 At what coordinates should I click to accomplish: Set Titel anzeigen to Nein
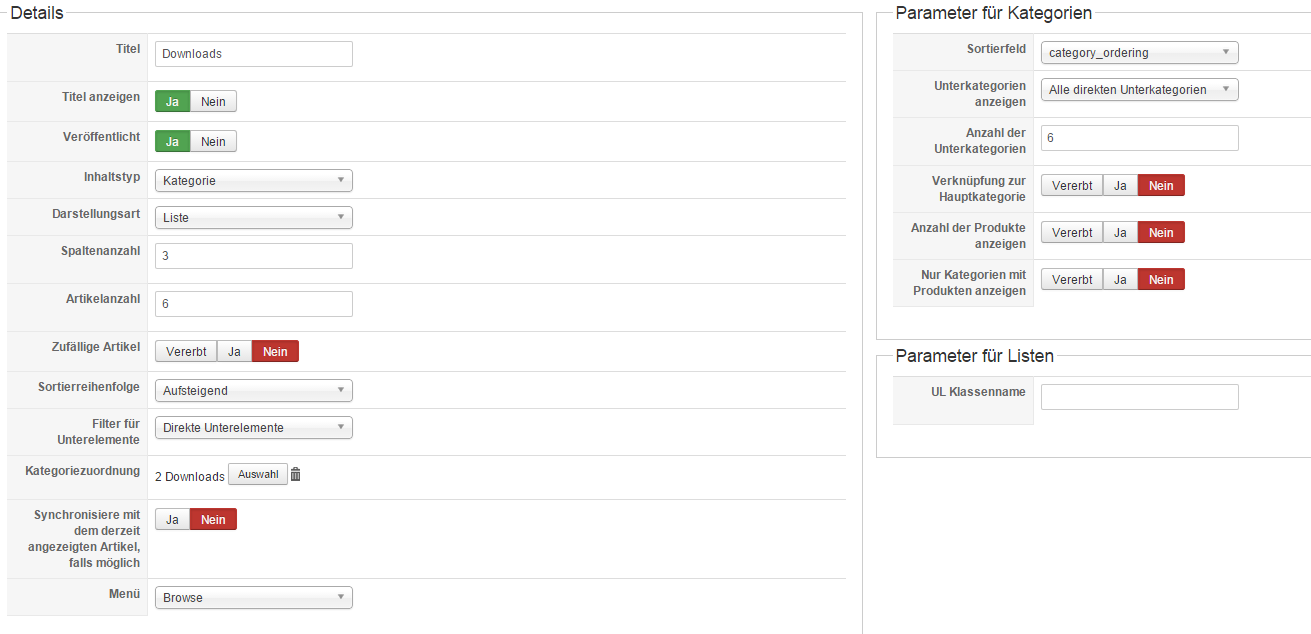[x=213, y=102]
